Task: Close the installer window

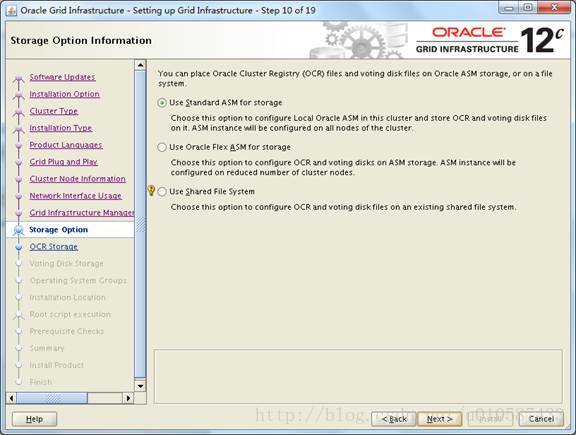Action: [554, 8]
